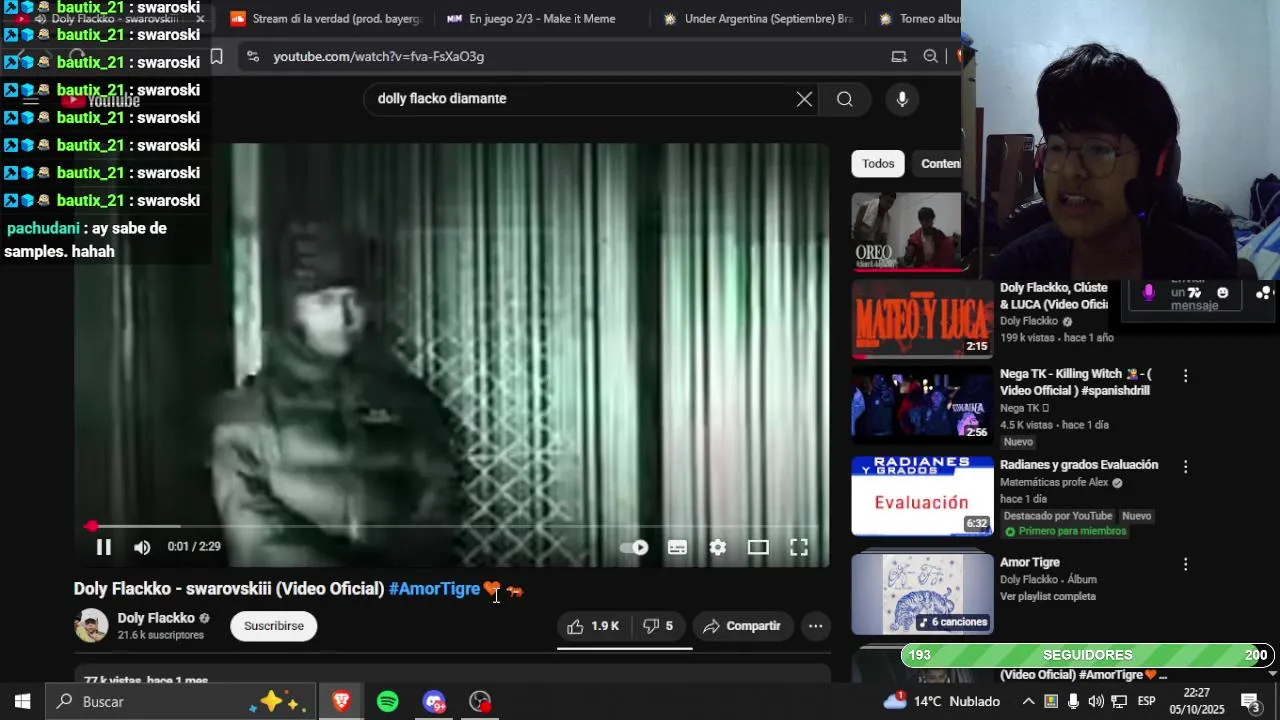
Task: Click the taskbar Buscar search box
Action: [181, 702]
